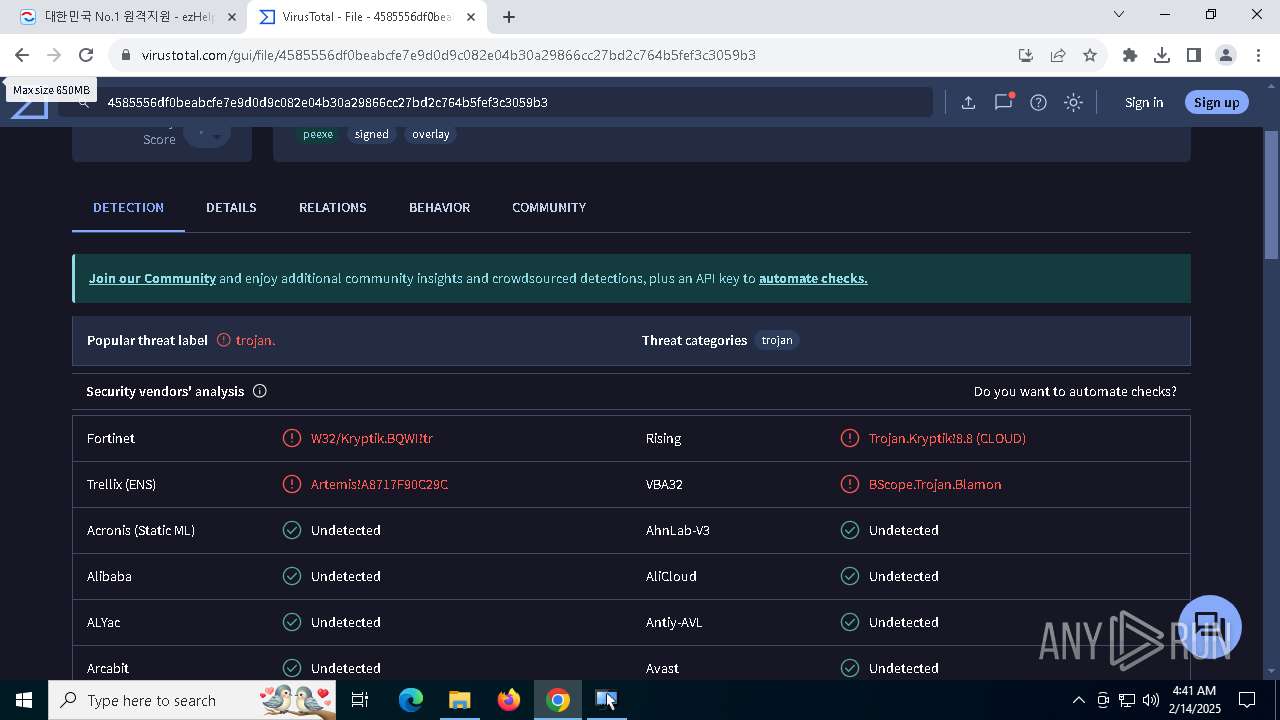Switch to the DETECTION tab

[128, 207]
